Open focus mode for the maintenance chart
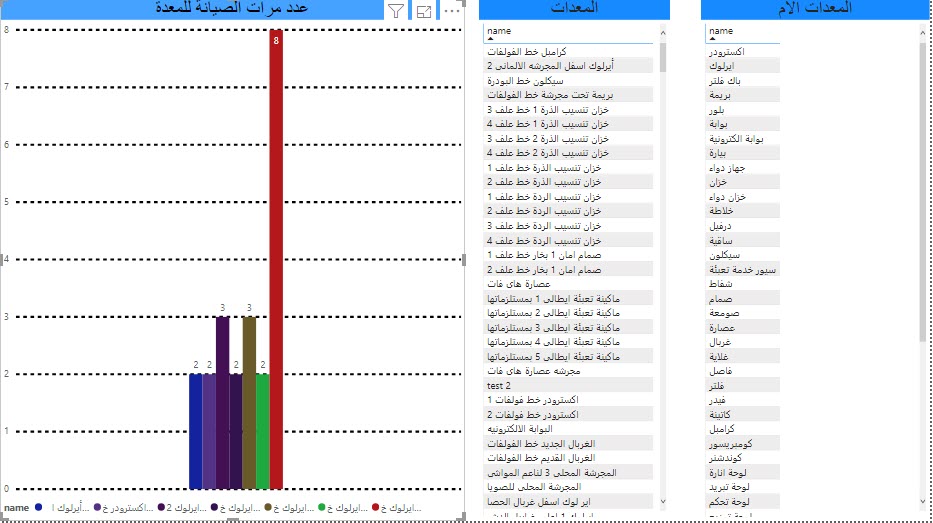The width and height of the screenshot is (933, 523). tap(424, 12)
